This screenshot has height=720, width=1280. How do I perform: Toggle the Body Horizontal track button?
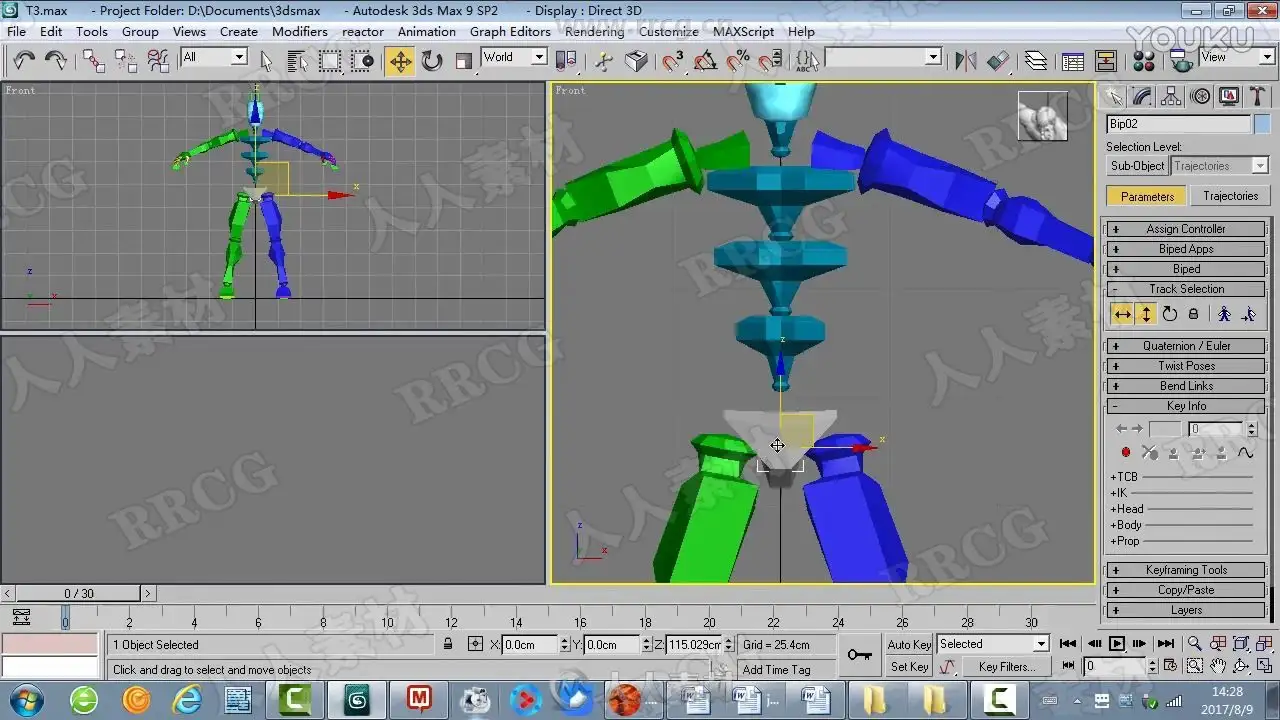[1123, 314]
